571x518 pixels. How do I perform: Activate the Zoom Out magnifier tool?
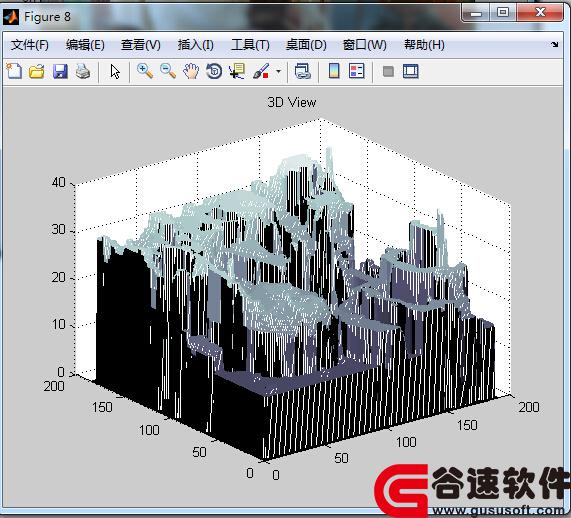point(168,71)
